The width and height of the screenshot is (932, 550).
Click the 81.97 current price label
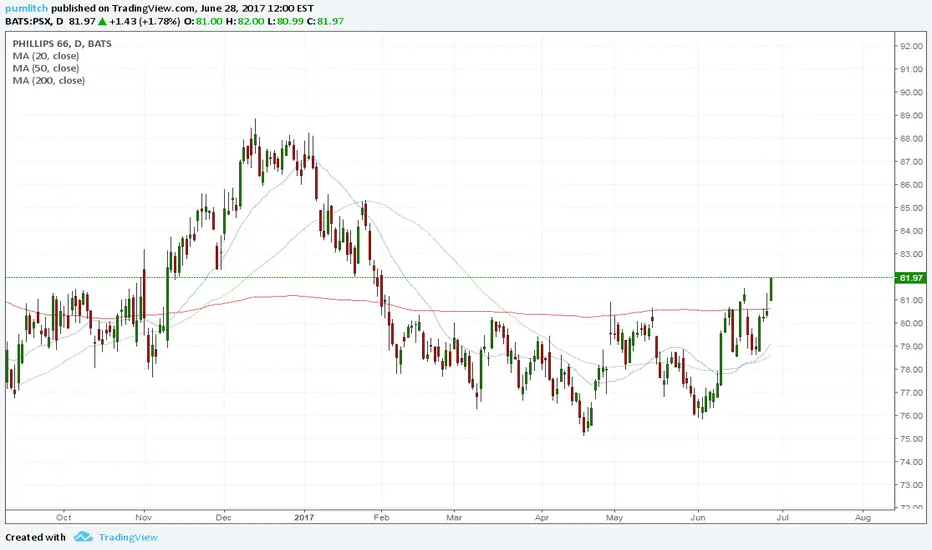click(x=911, y=278)
